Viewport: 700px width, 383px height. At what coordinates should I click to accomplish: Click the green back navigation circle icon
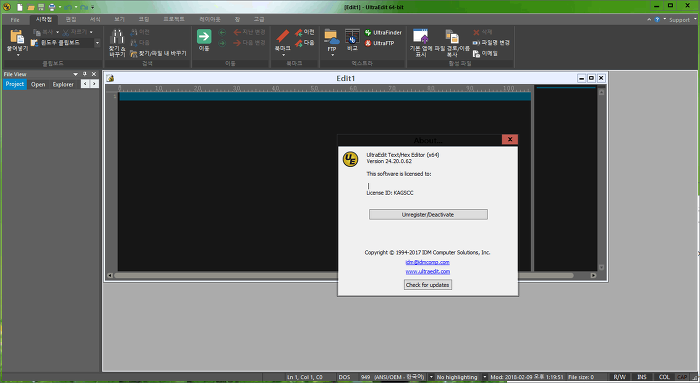222,32
